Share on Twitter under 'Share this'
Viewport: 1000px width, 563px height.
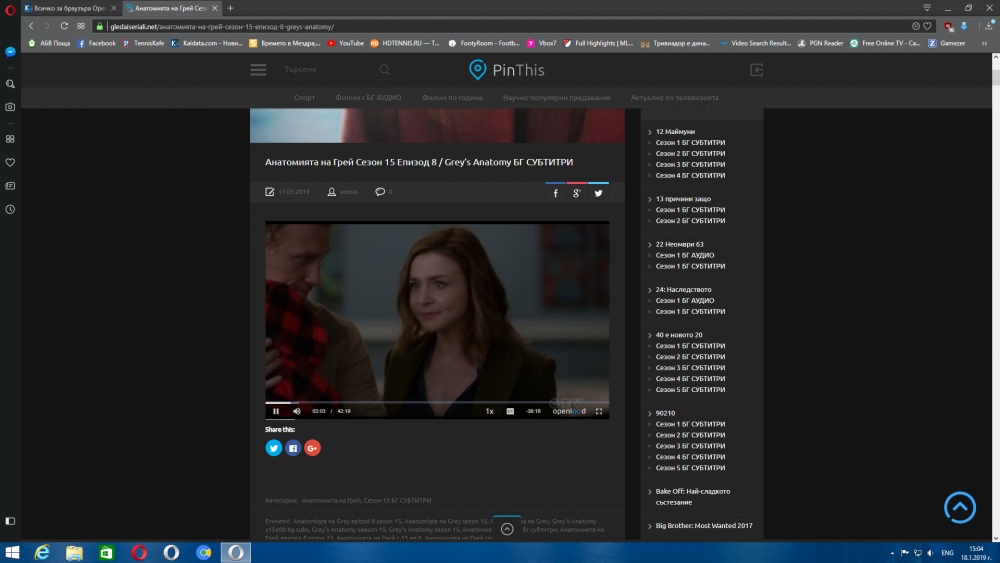274,448
